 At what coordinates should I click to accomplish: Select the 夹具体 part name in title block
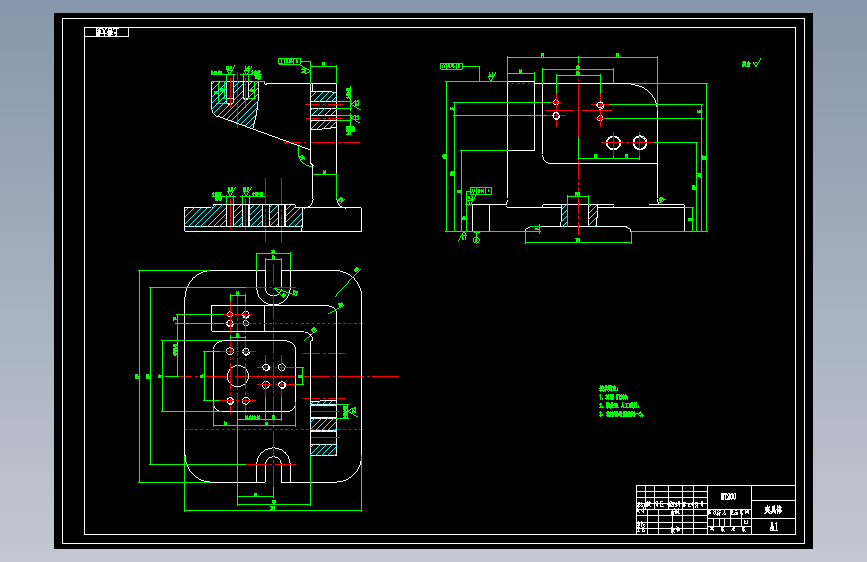coord(773,509)
